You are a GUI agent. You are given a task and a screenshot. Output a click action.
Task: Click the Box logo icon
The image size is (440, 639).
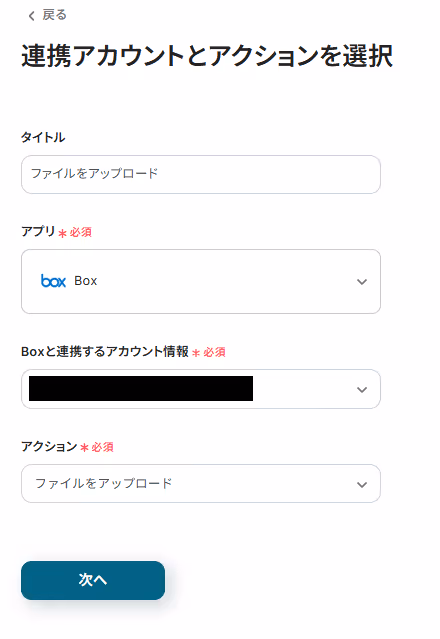[53, 281]
